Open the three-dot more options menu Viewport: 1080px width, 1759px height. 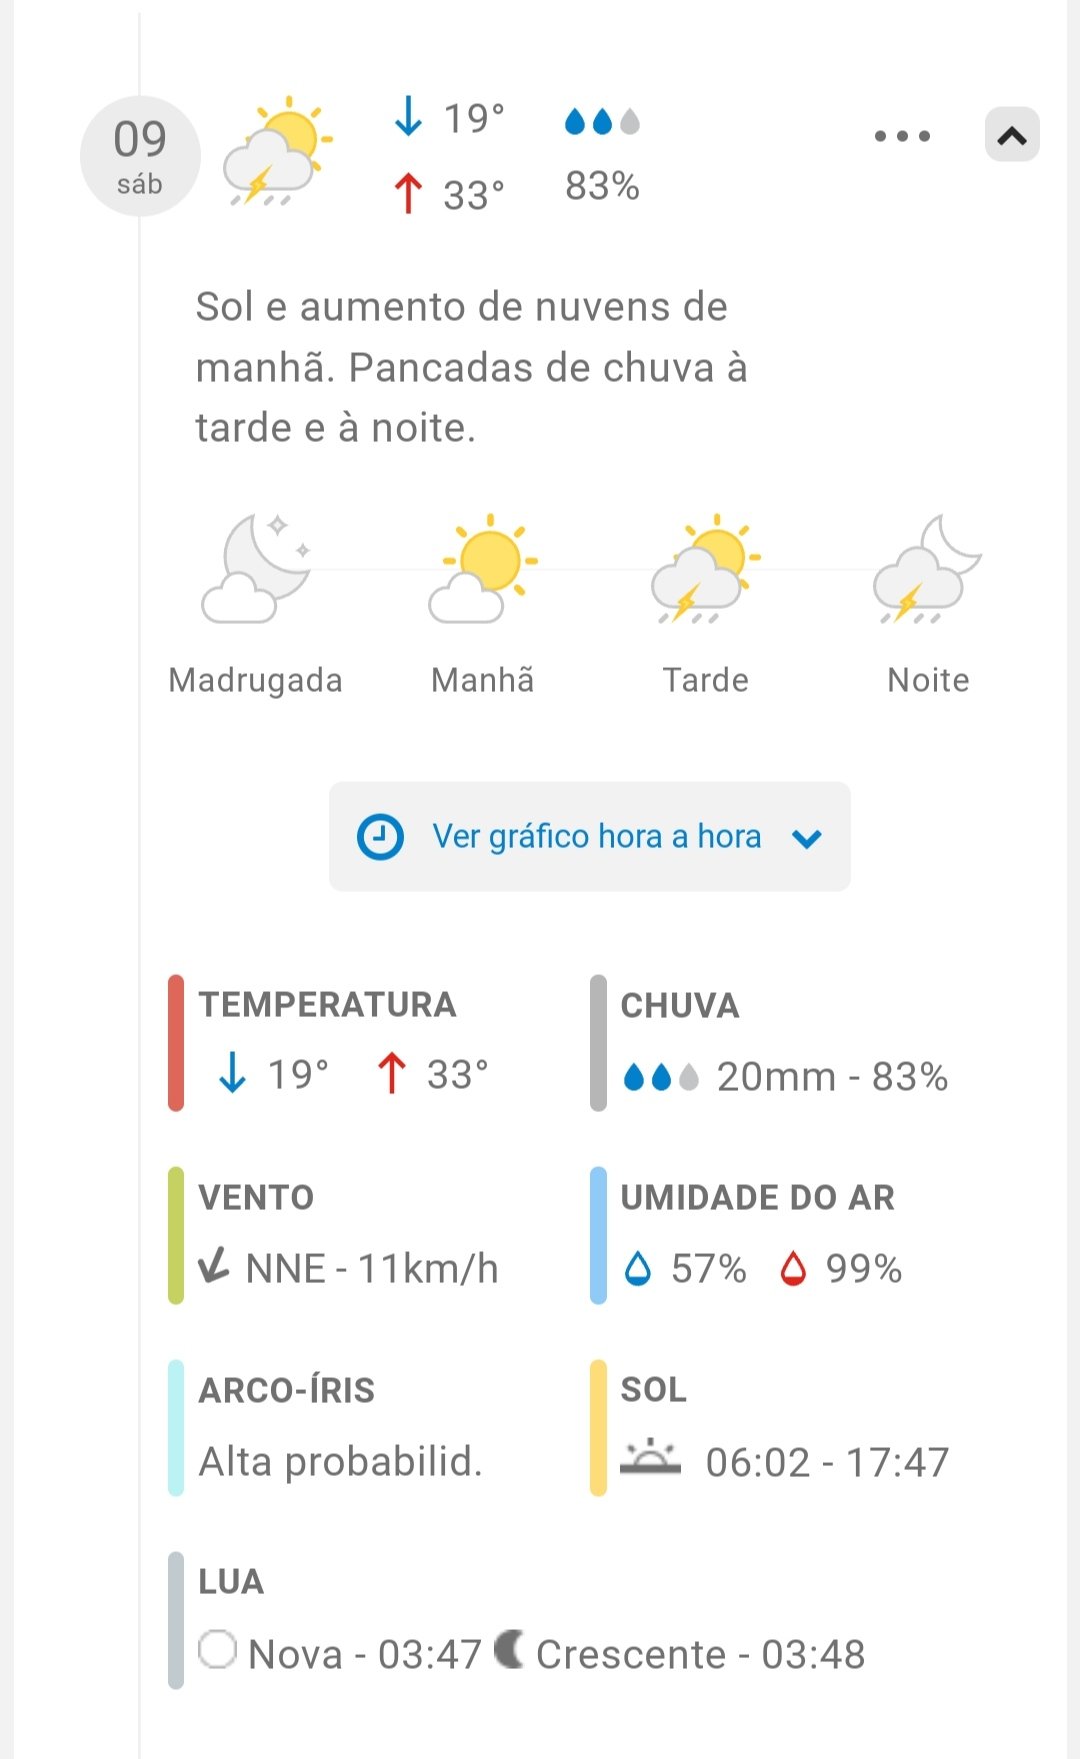[x=902, y=136]
